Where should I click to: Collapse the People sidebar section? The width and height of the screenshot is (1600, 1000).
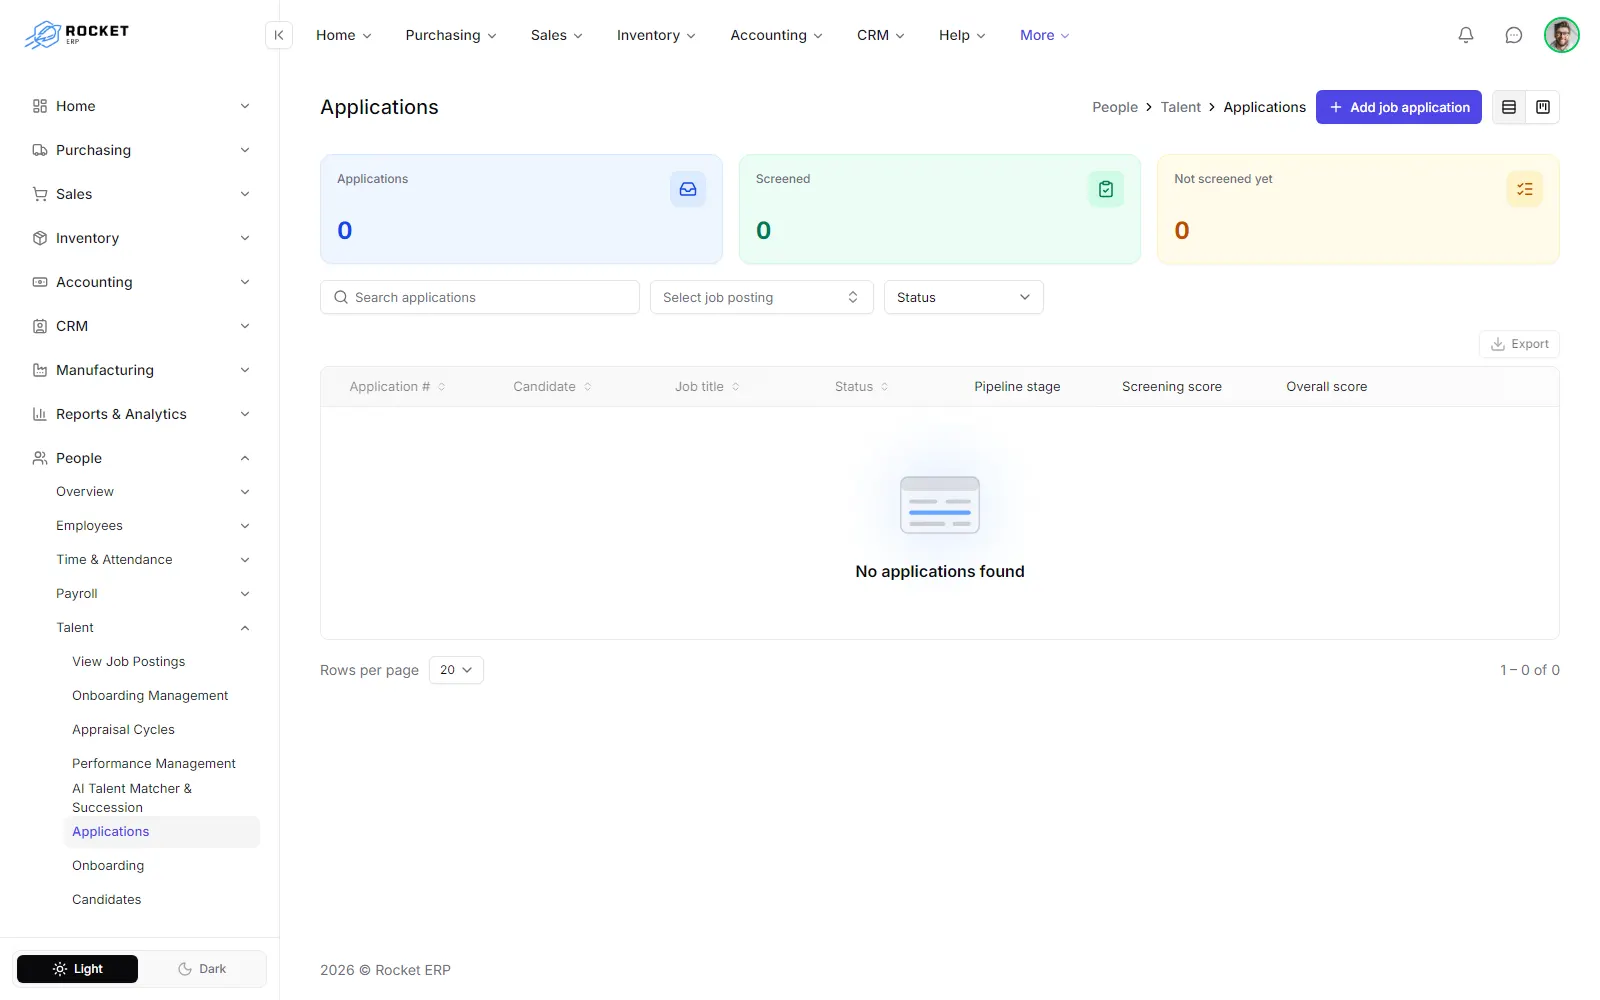pyautogui.click(x=140, y=458)
